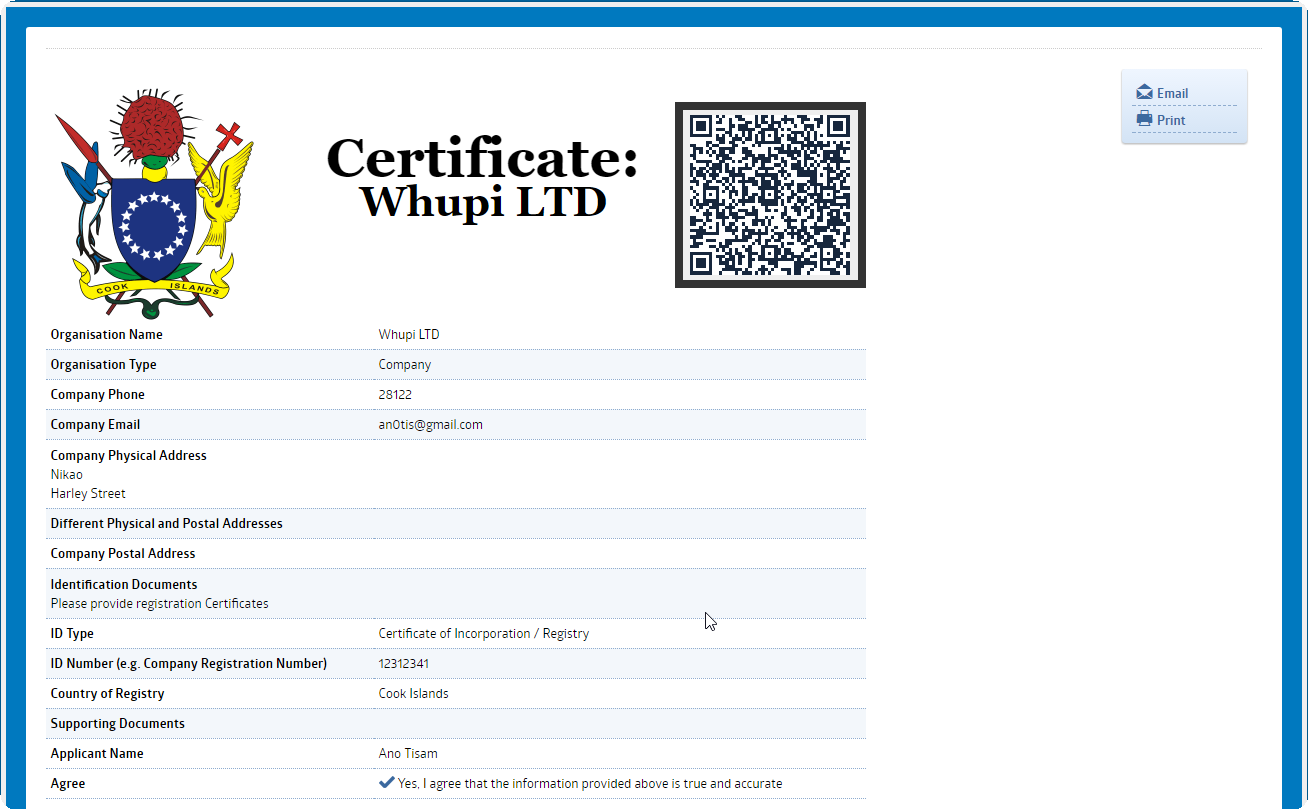Select the Certificate of Incorporation ID Type value
This screenshot has width=1308, height=809.
pyautogui.click(x=483, y=633)
